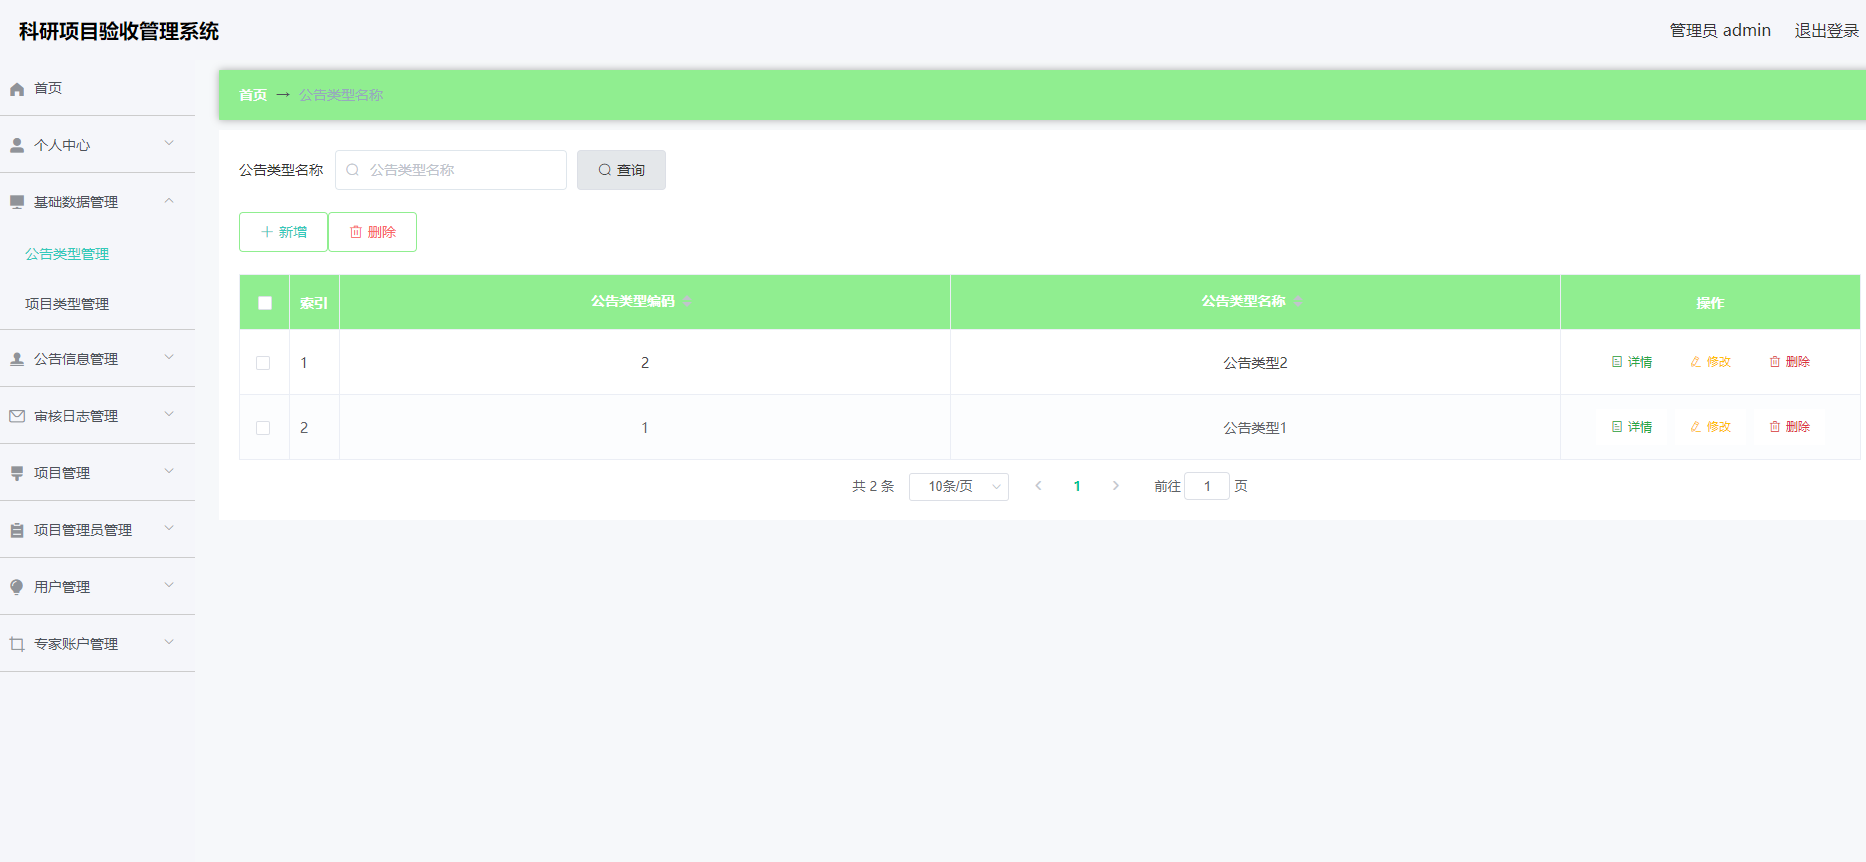Click the 查询 search button
Viewport: 1866px width, 862px height.
621,170
